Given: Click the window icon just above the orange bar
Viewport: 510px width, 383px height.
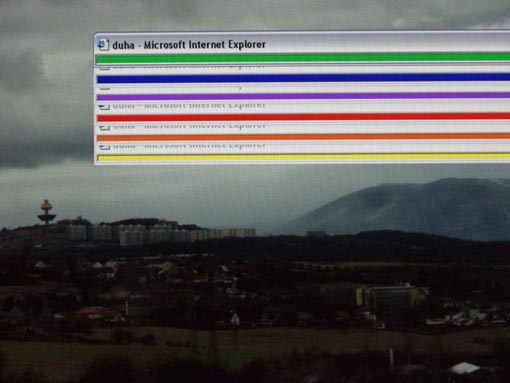Looking at the screenshot, I should pos(105,127).
